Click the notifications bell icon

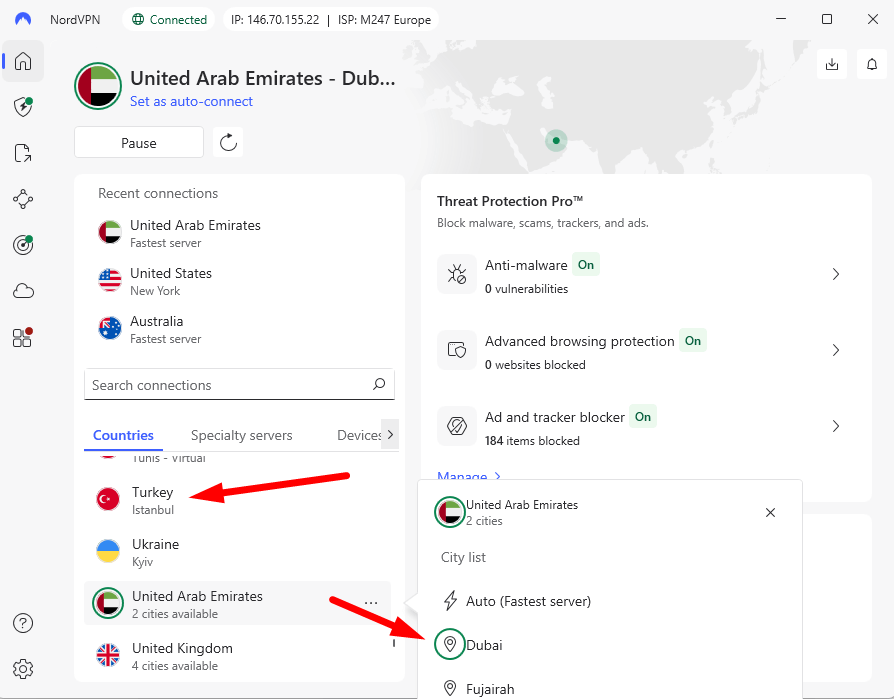872,64
